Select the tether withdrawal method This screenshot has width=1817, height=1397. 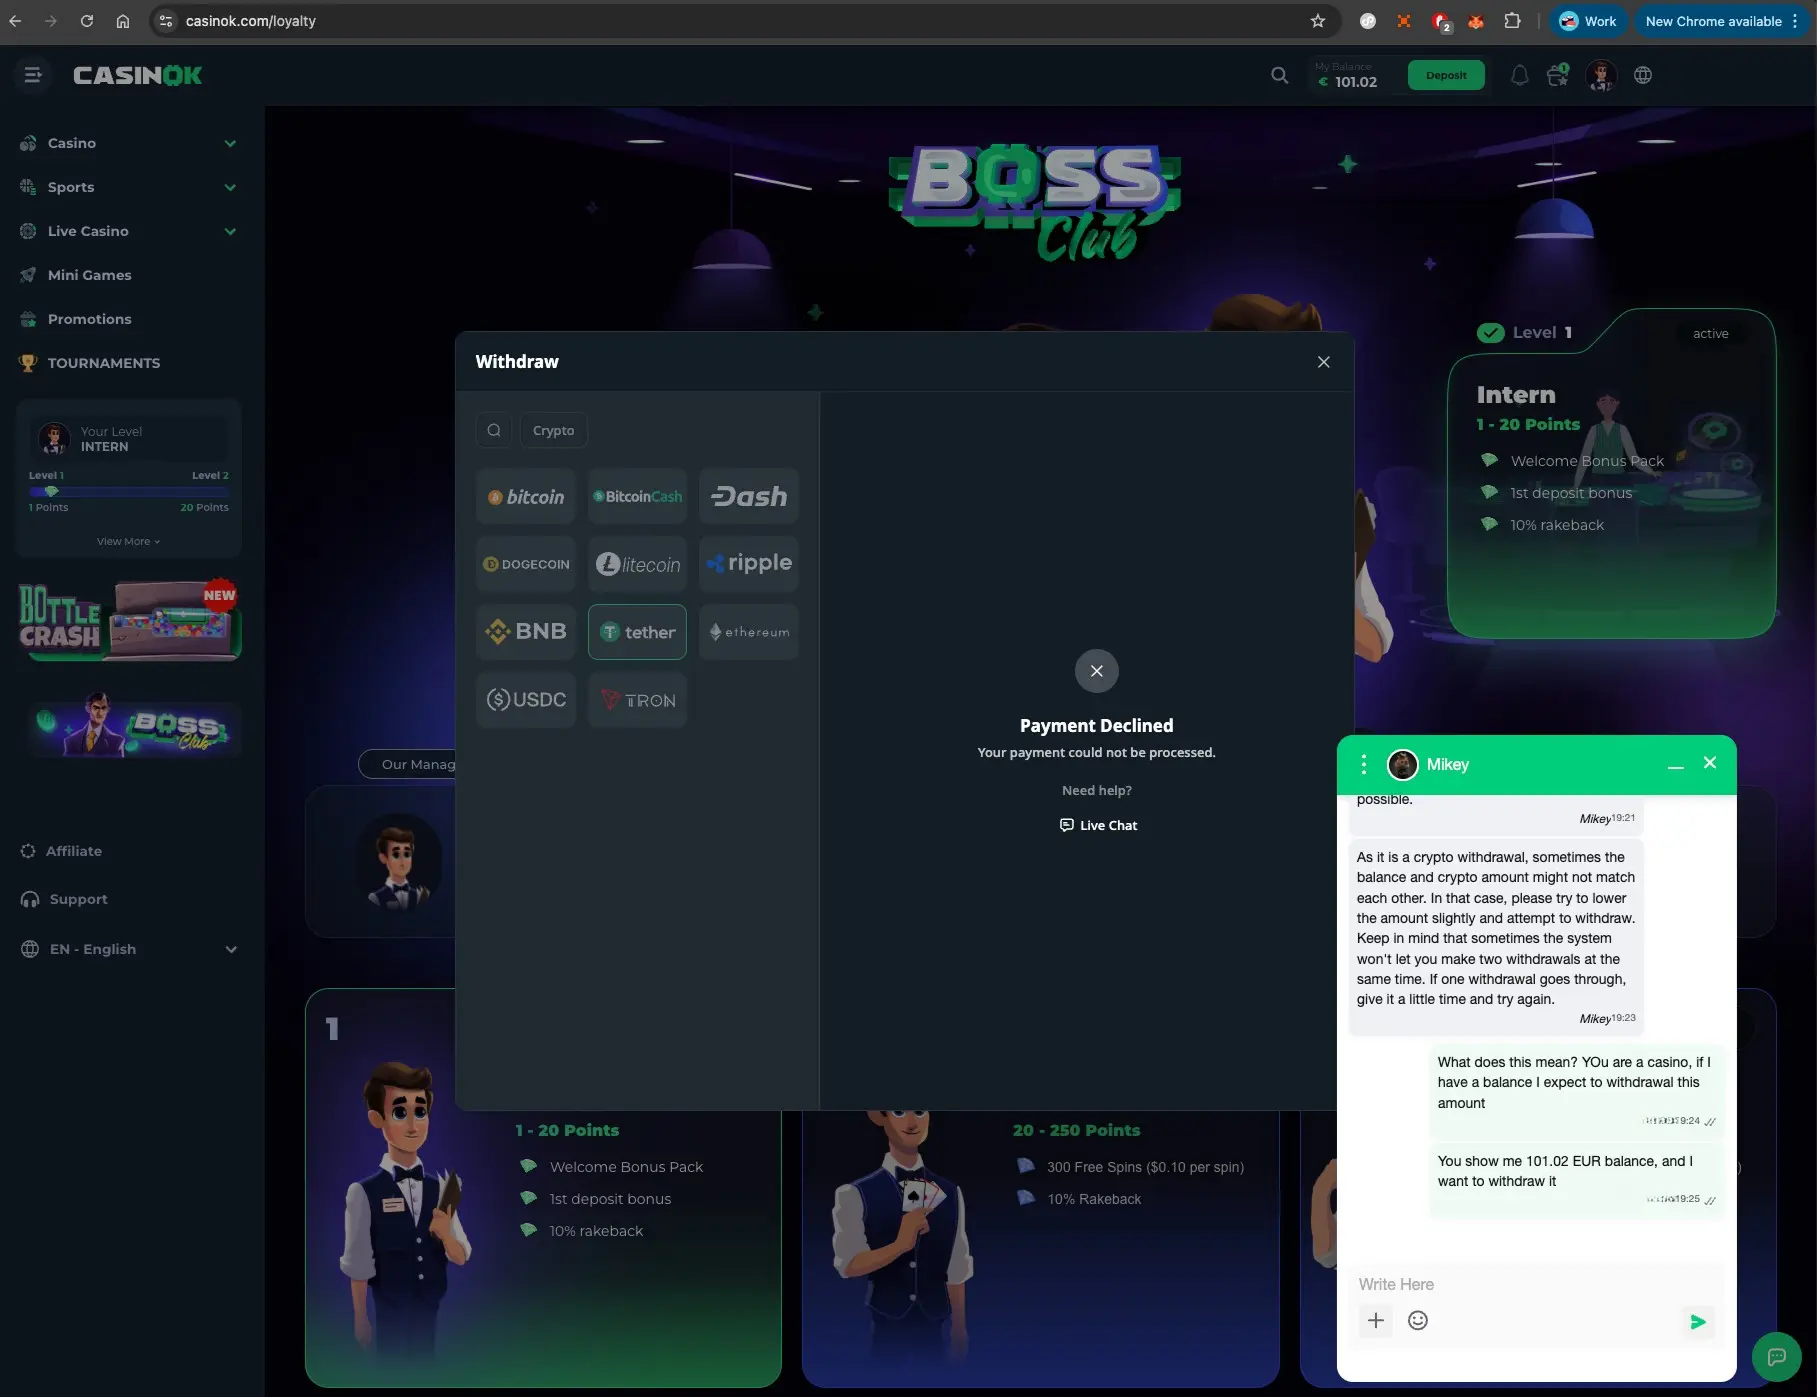click(x=637, y=632)
